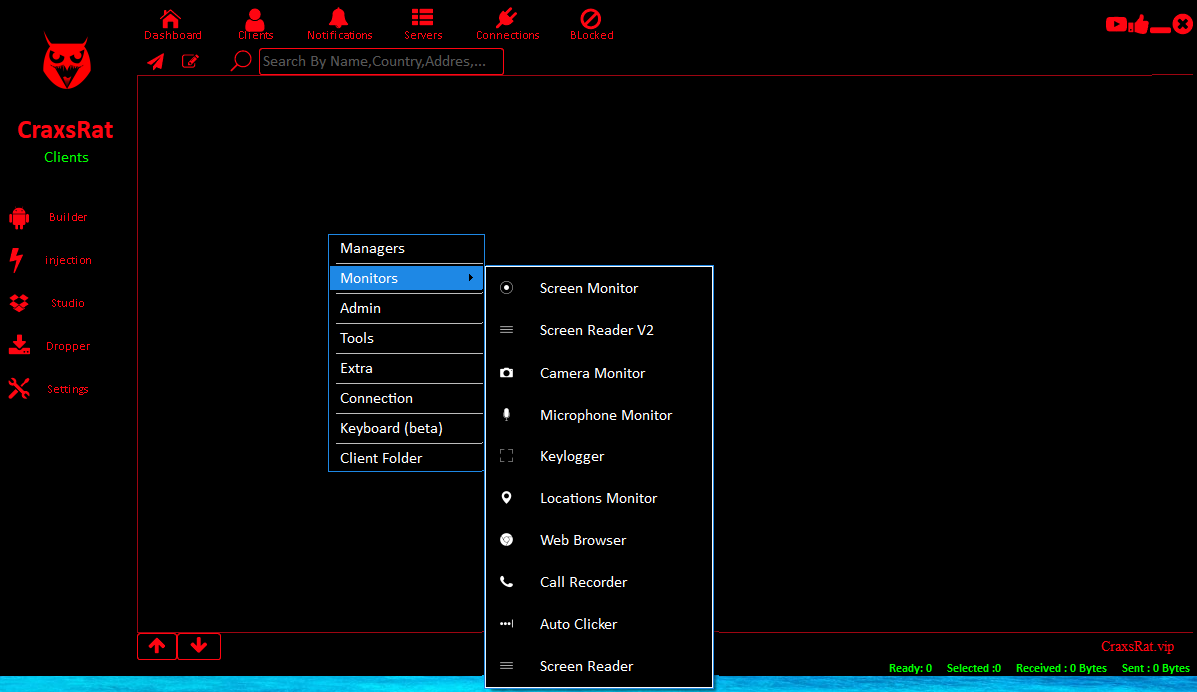Select Admin in the context menu
The image size is (1197, 692).
[406, 308]
